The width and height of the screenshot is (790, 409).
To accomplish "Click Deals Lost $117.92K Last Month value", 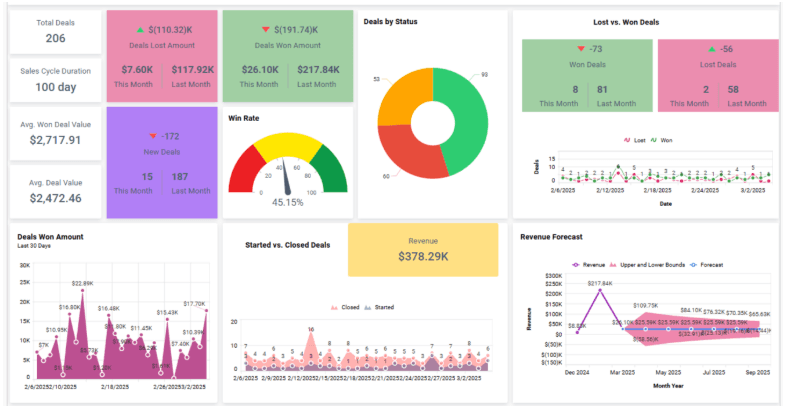I will [x=193, y=70].
